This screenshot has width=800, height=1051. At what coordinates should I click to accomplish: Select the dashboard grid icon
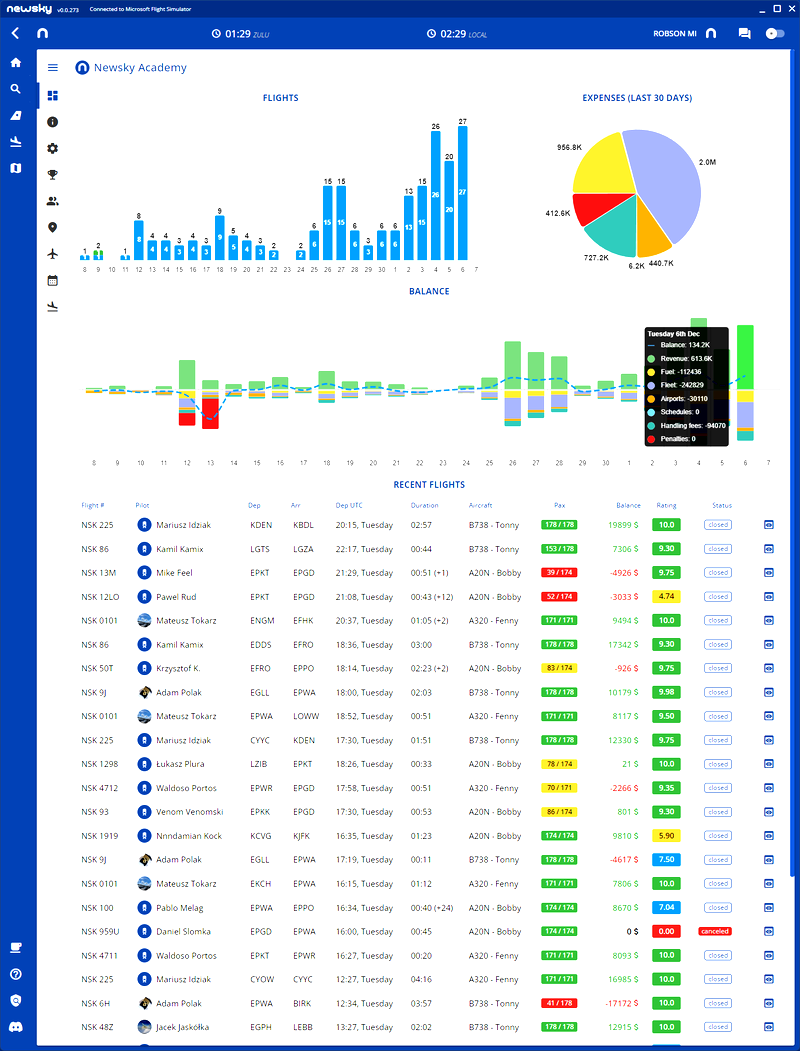click(52, 95)
